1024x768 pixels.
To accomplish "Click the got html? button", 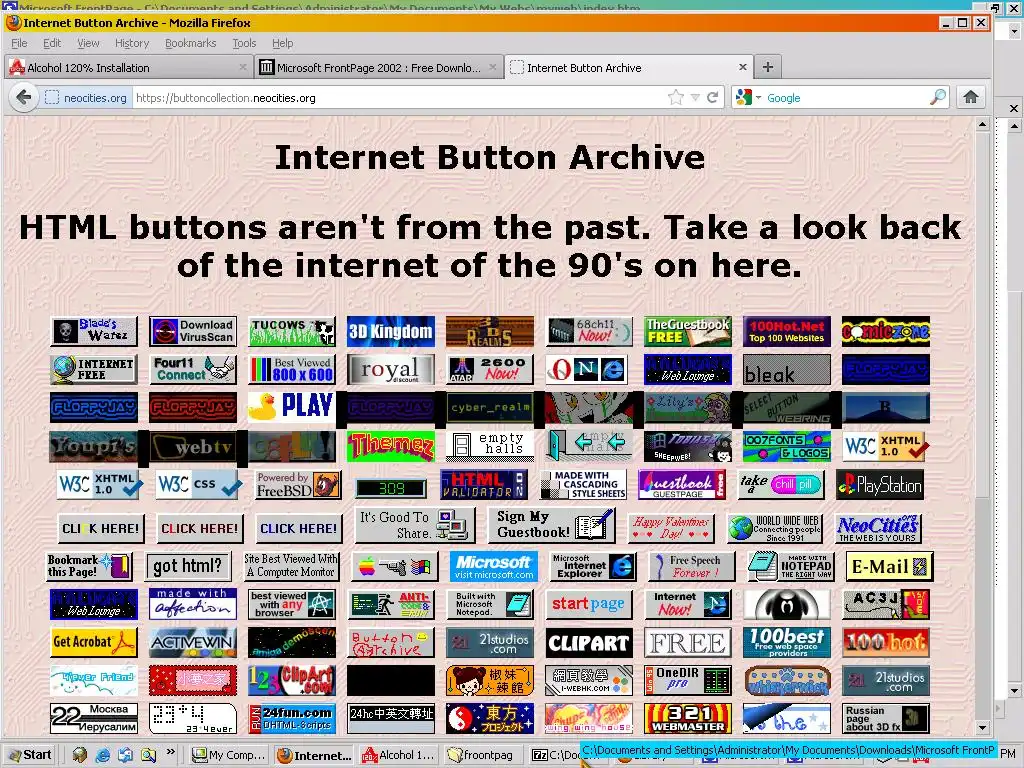I will pyautogui.click(x=188, y=566).
